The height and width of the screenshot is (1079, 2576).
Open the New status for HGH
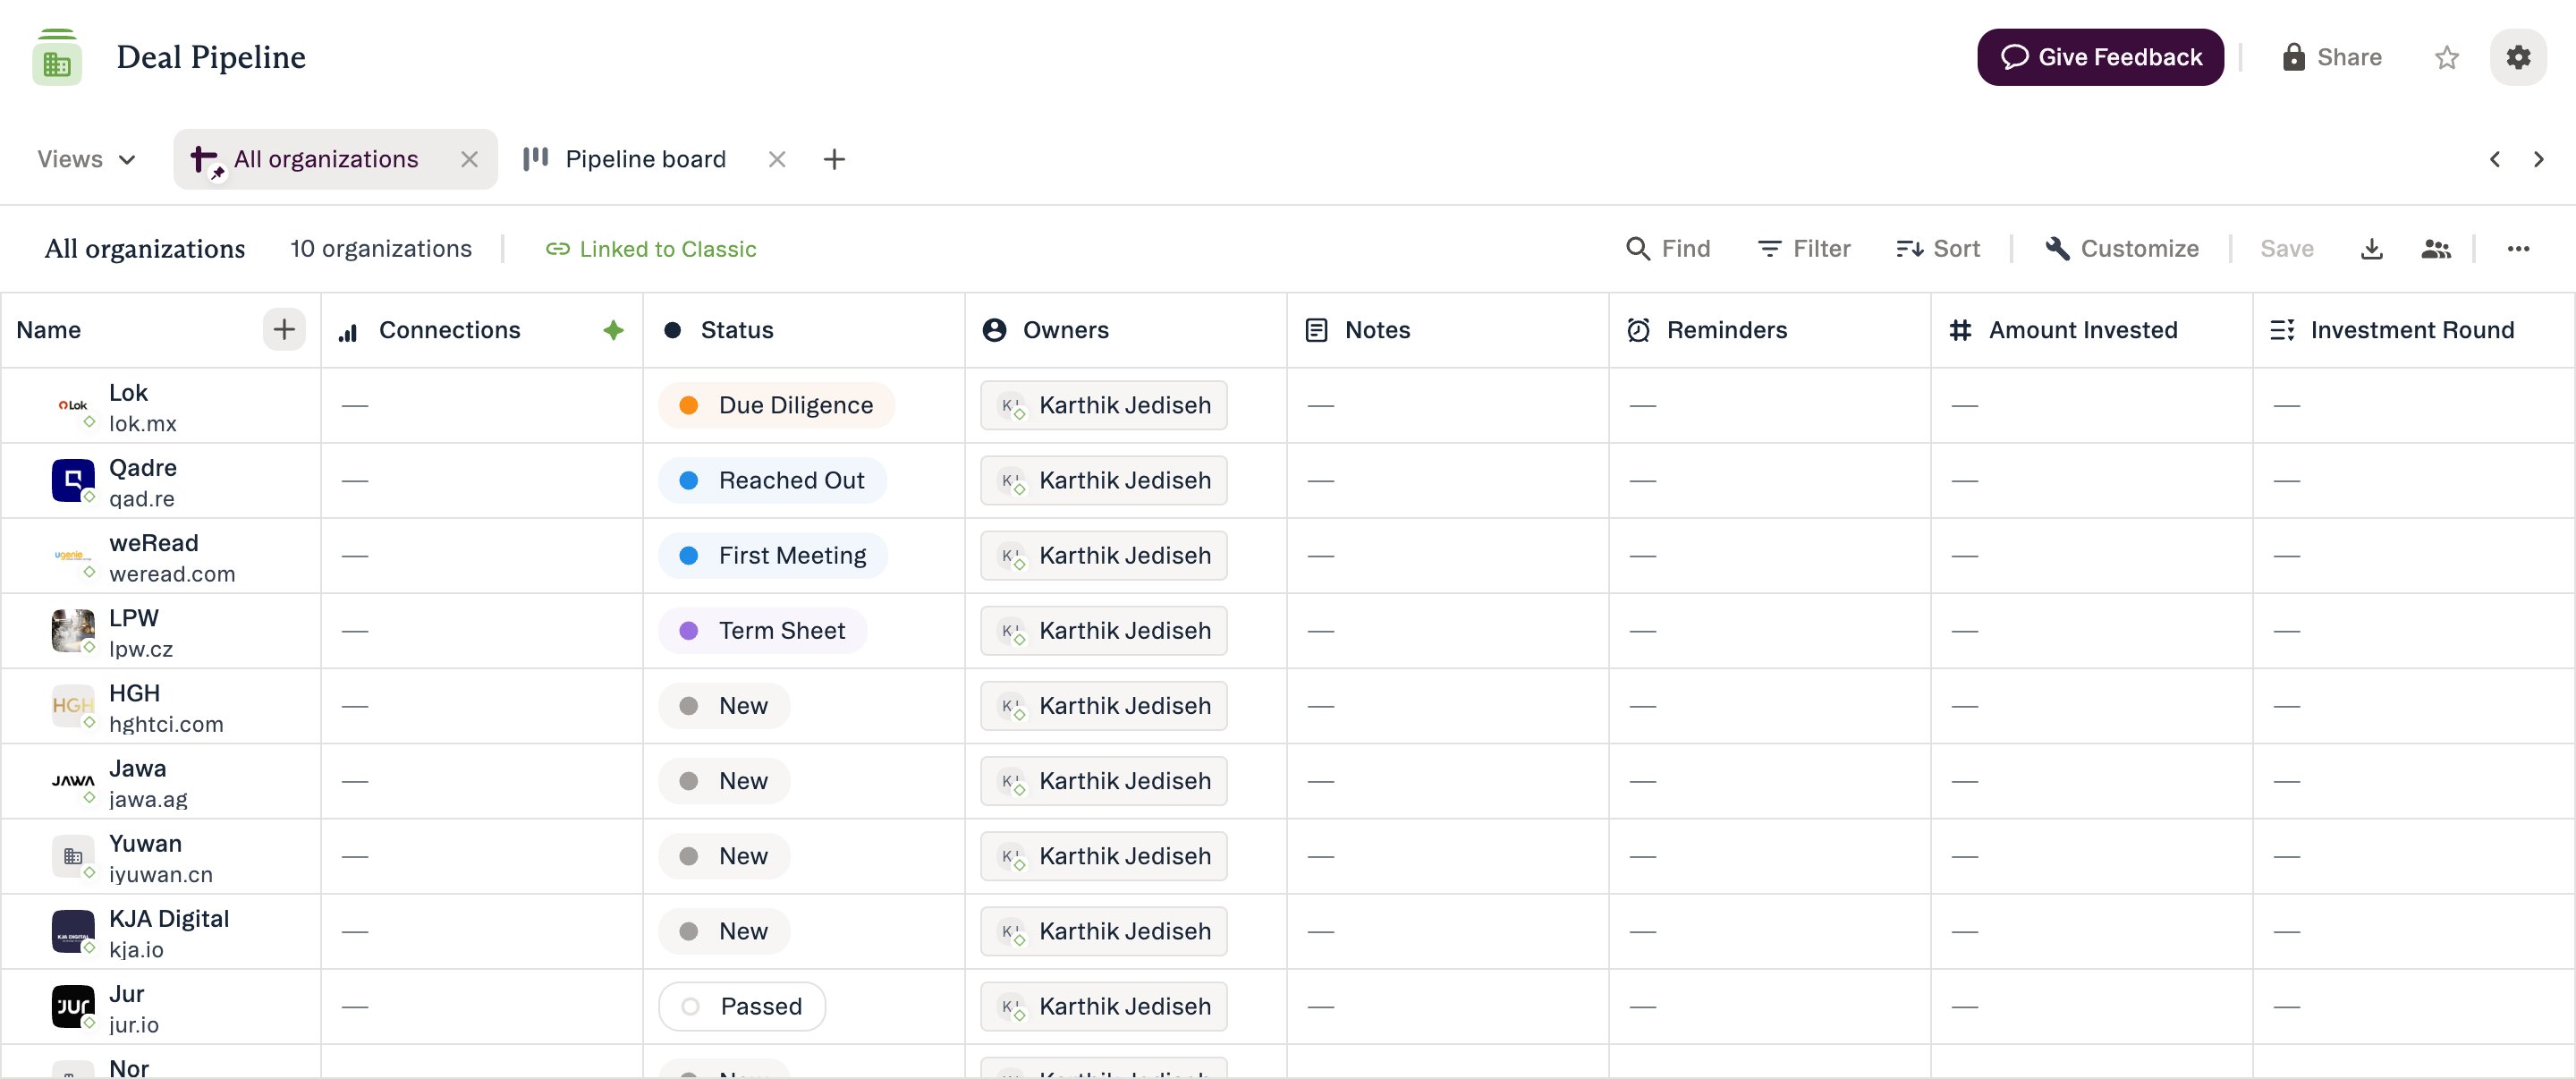coord(724,705)
